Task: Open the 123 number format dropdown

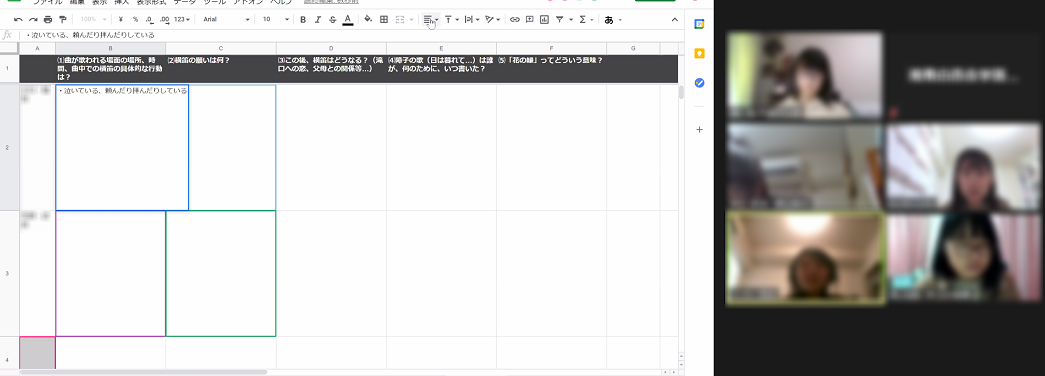Action: (182, 20)
